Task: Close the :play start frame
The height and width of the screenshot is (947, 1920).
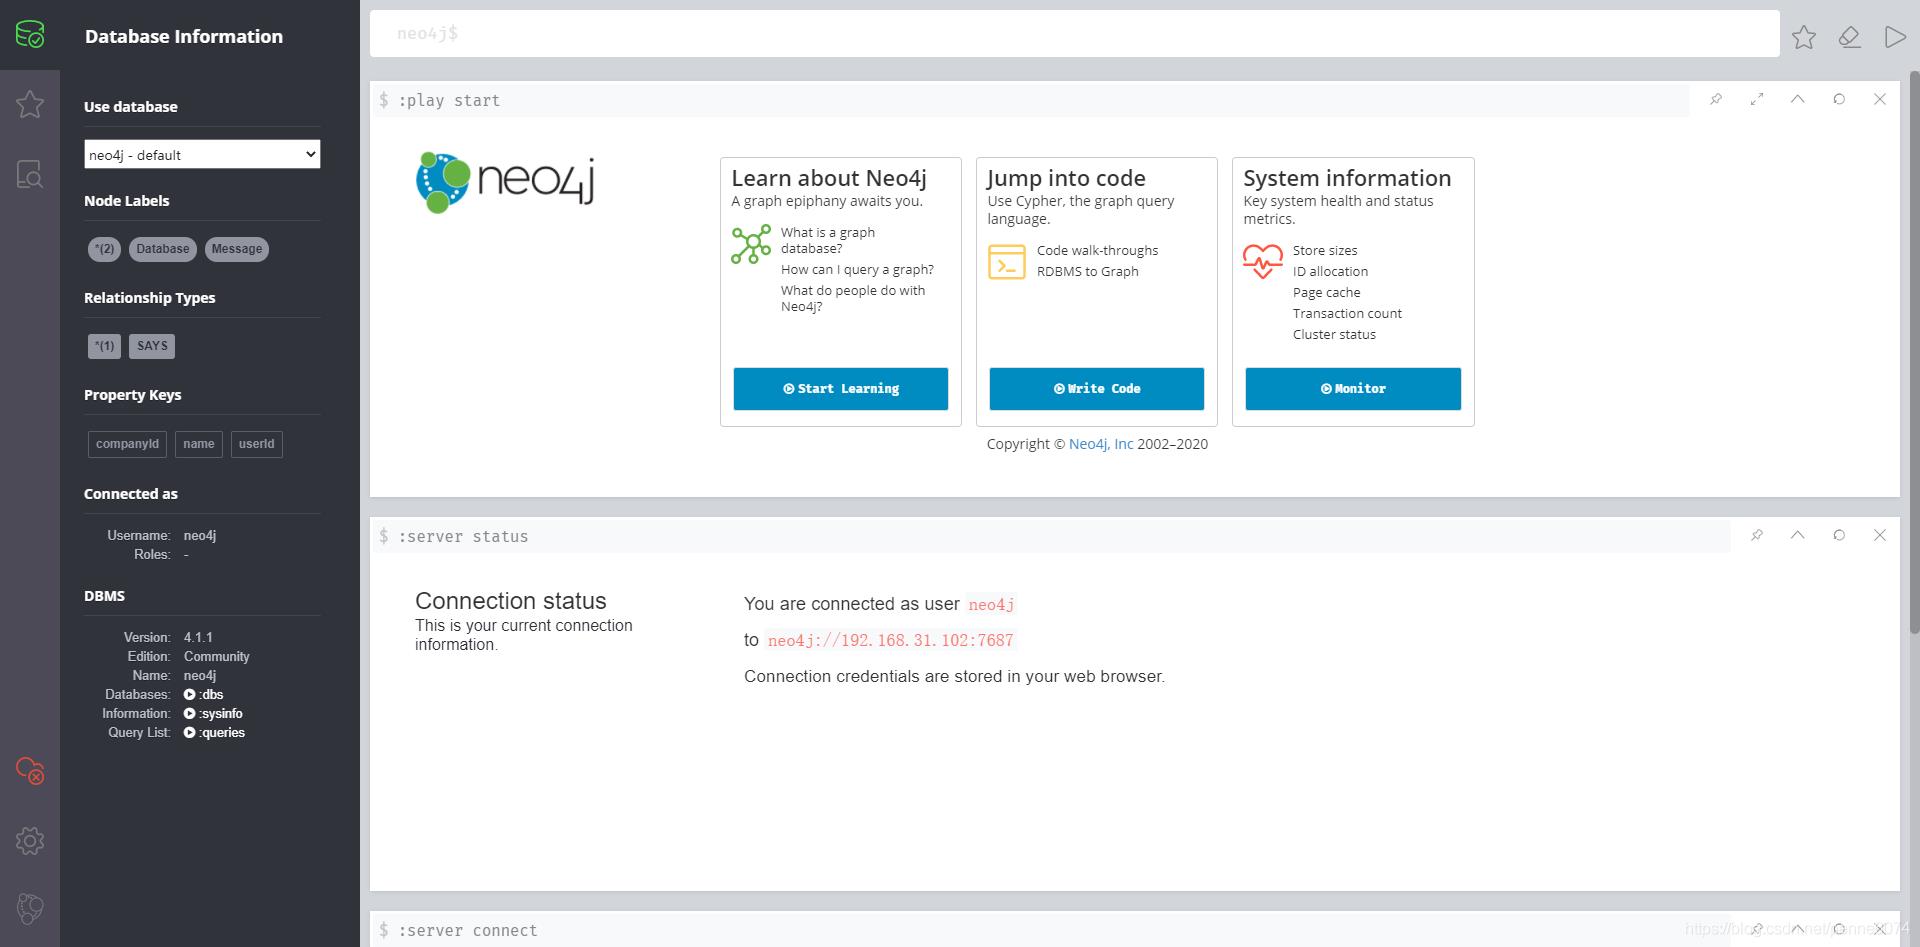Action: pyautogui.click(x=1880, y=99)
